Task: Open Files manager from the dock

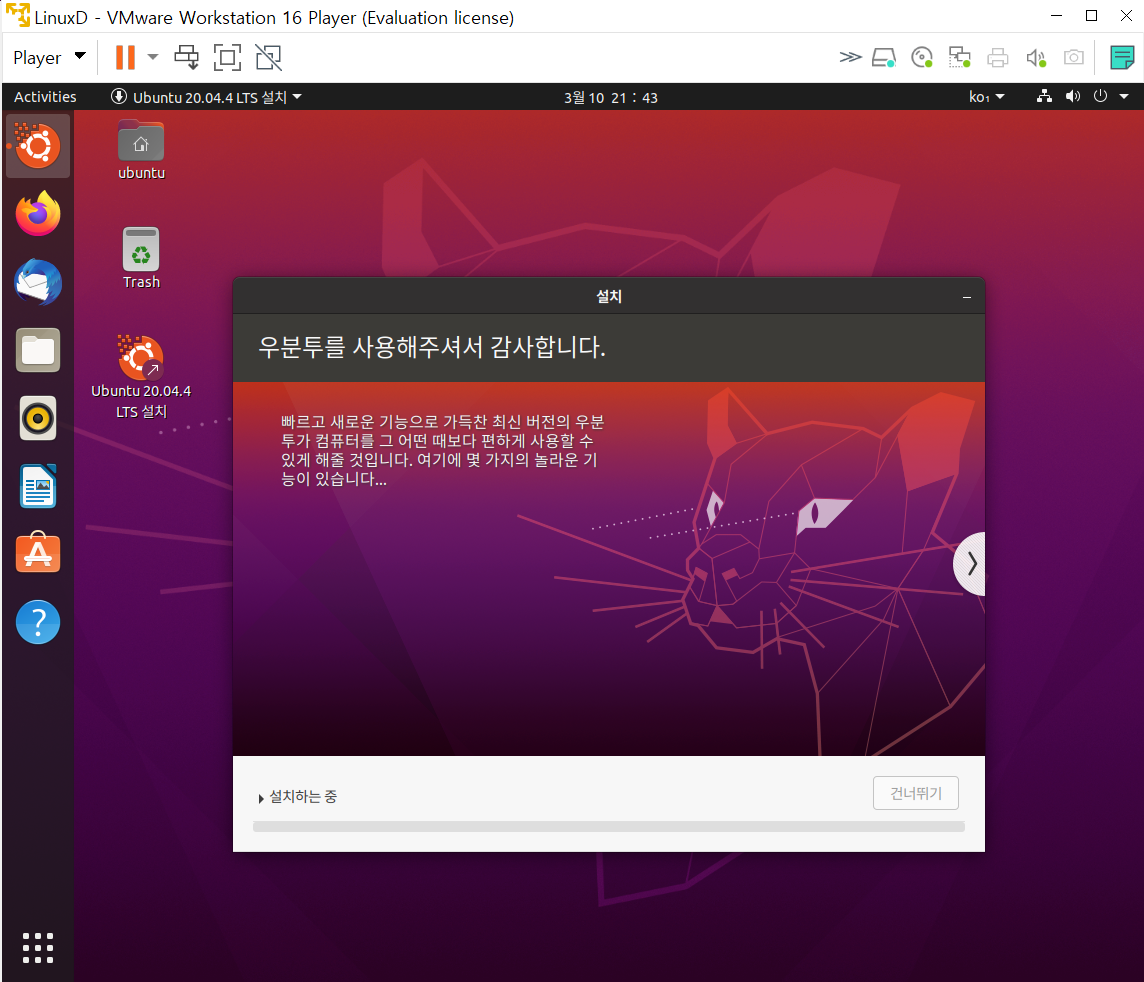Action: pos(38,350)
